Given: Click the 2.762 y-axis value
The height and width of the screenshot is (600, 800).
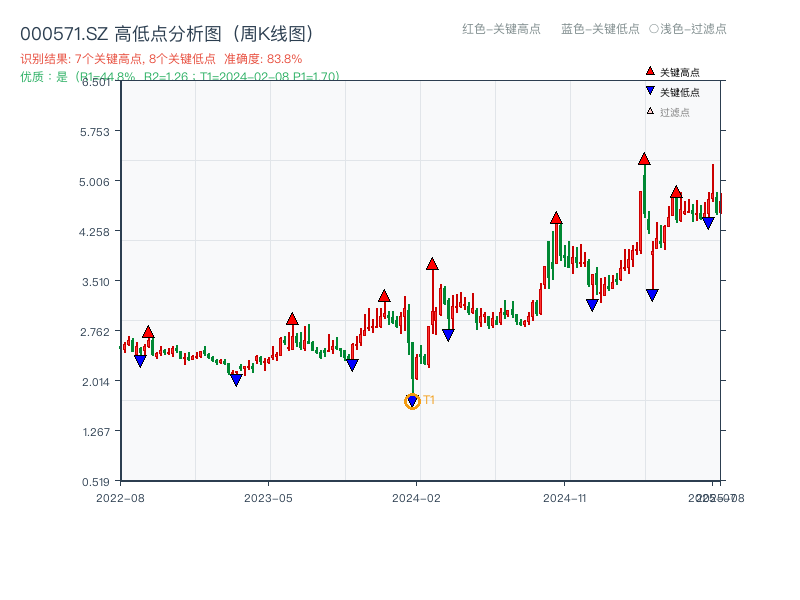Looking at the screenshot, I should tap(95, 332).
